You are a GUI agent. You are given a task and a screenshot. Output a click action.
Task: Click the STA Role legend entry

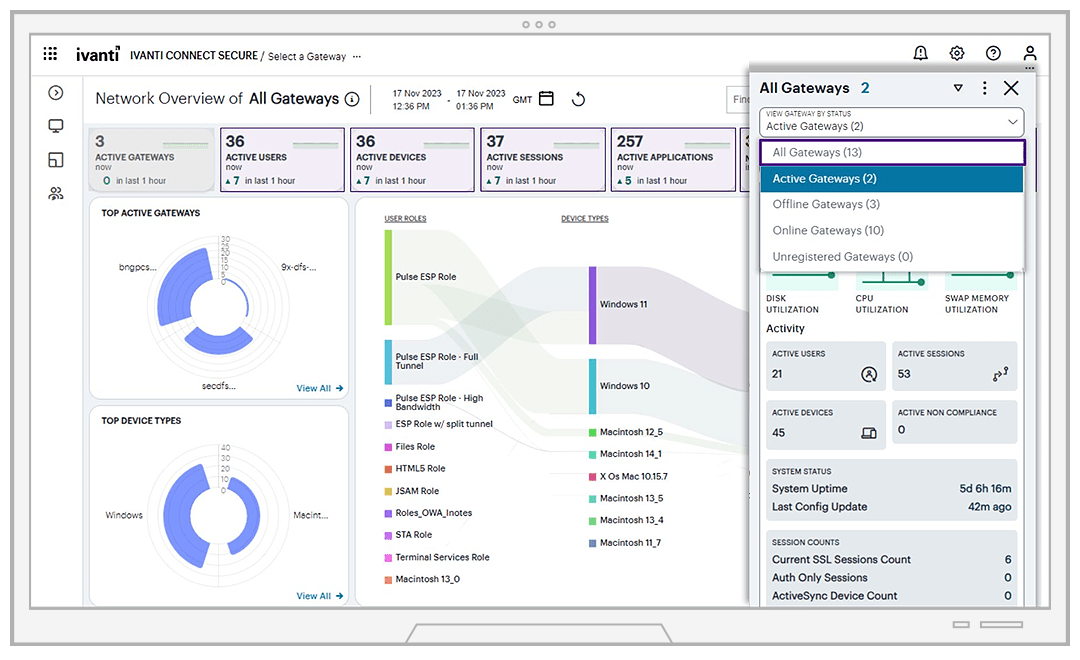[x=408, y=535]
